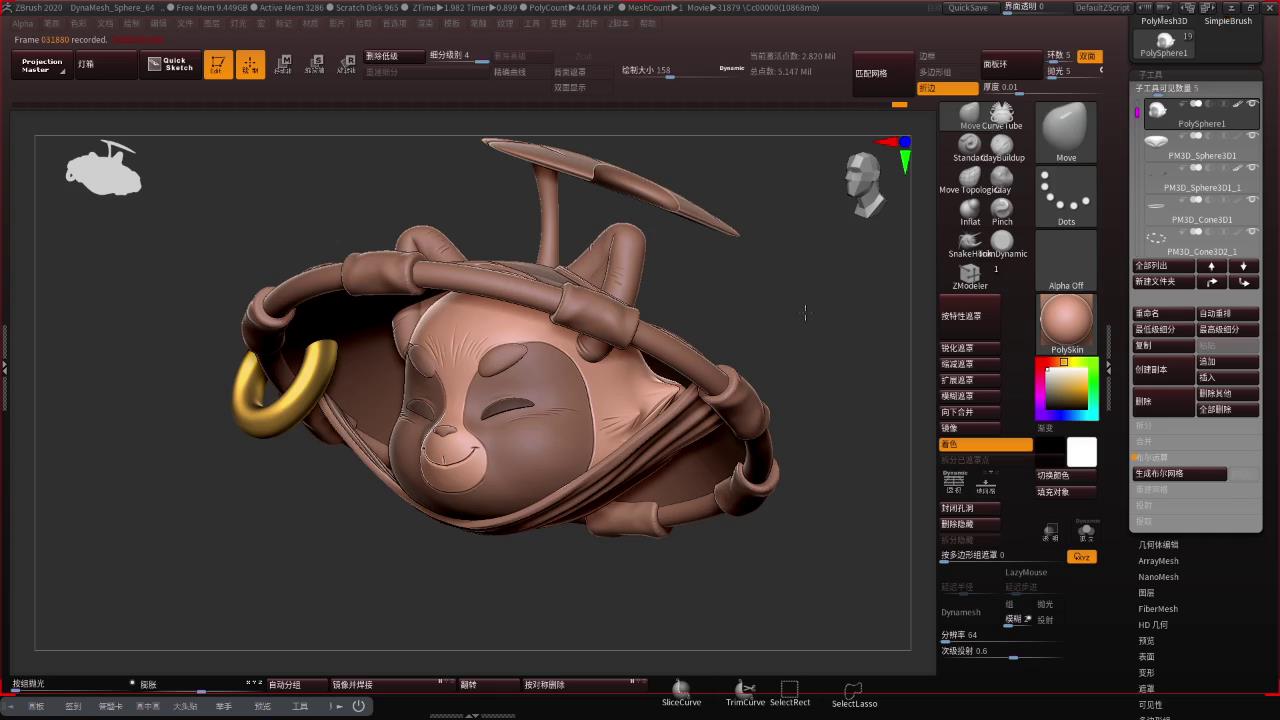The image size is (1280, 720).
Task: Toggle the 着色 (colorize) button
Action: click(x=985, y=444)
